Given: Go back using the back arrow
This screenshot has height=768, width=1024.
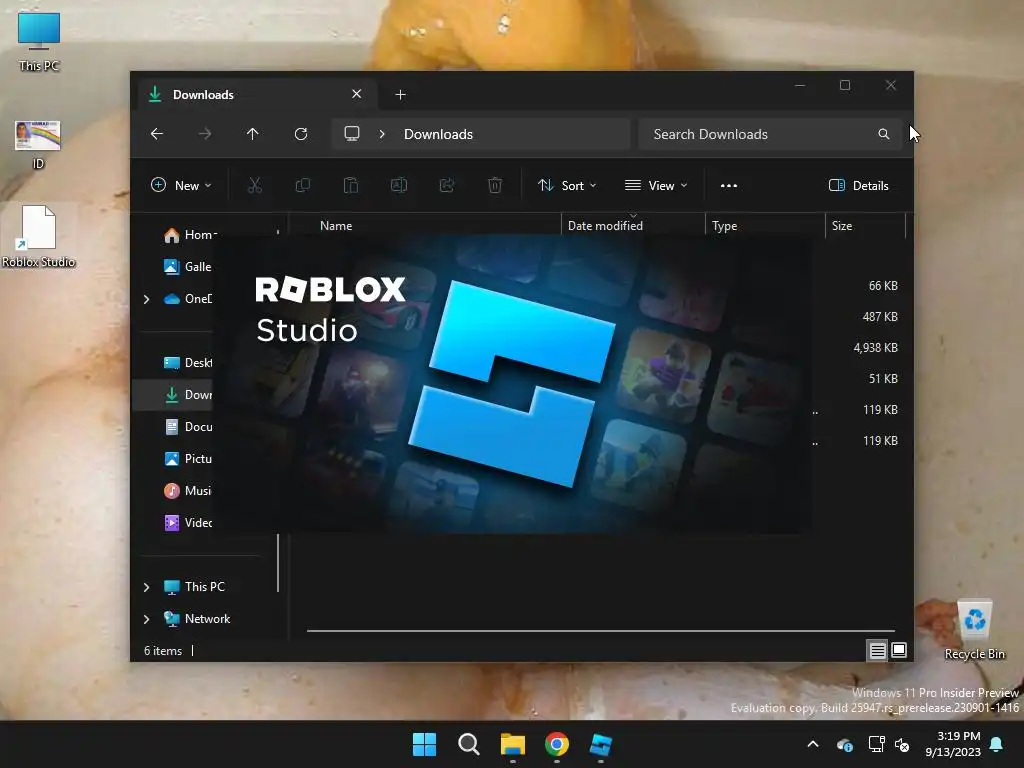Looking at the screenshot, I should click(157, 134).
